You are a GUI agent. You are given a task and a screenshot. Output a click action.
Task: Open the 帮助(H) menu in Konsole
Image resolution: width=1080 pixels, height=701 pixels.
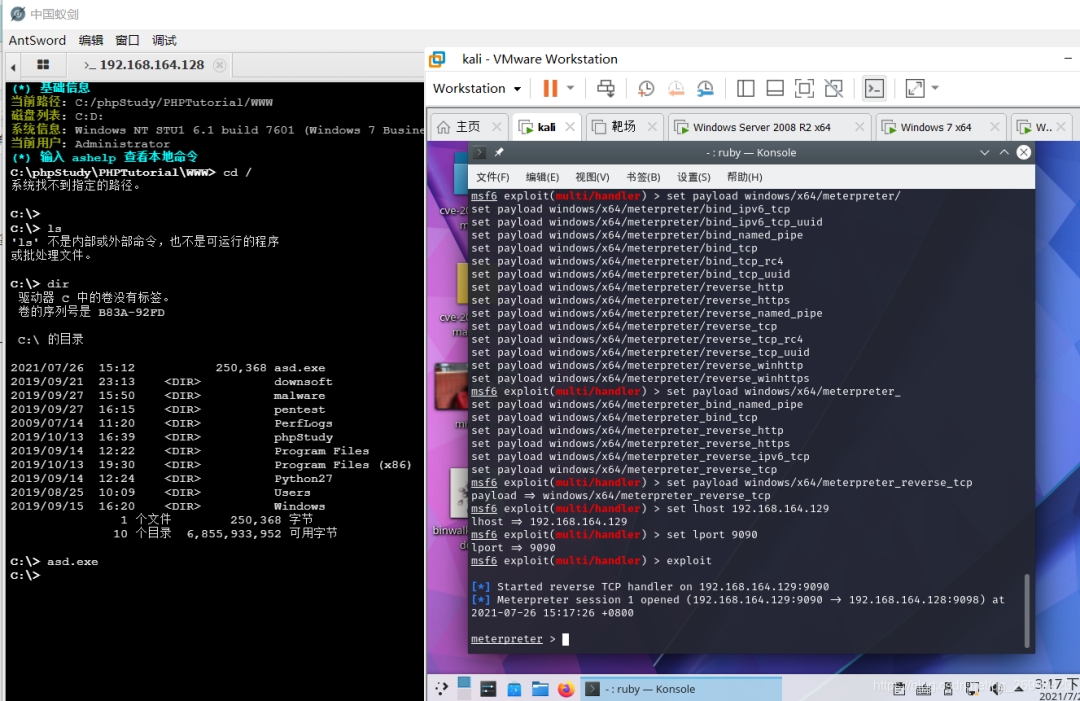point(745,177)
